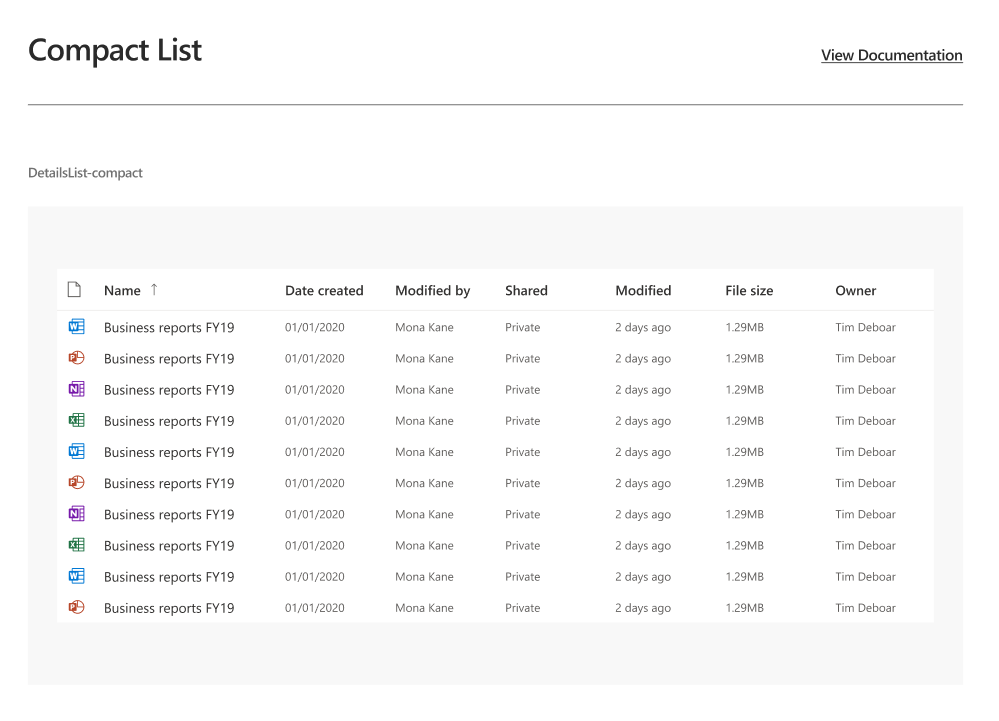The height and width of the screenshot is (721, 999).
Task: Click the Modified column header
Action: tap(642, 290)
